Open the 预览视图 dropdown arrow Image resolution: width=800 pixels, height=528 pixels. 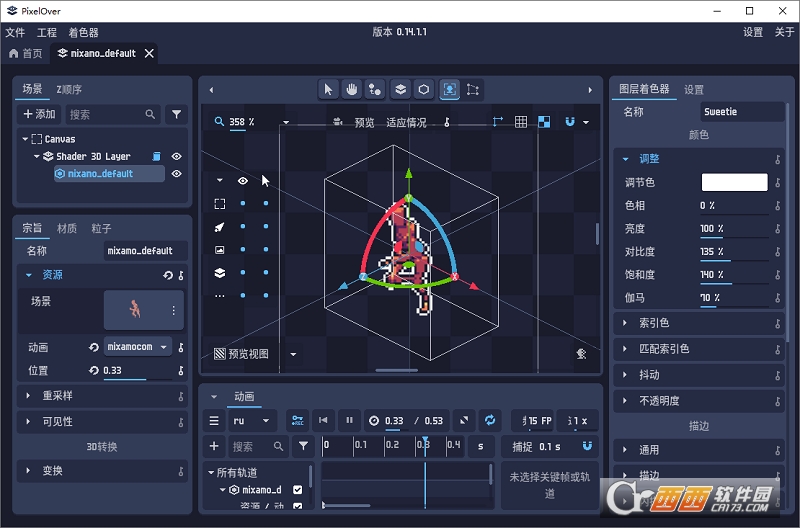pos(293,354)
